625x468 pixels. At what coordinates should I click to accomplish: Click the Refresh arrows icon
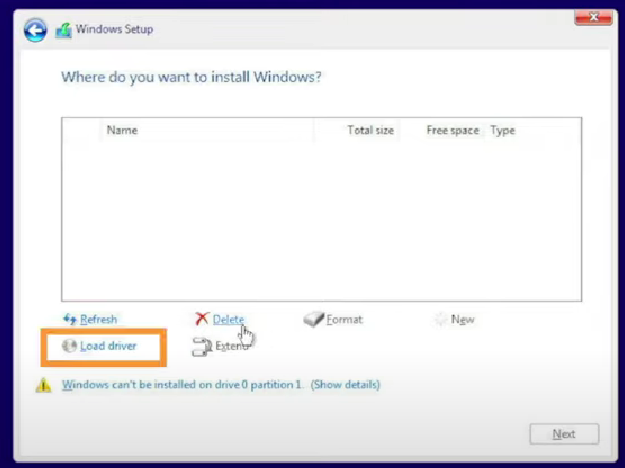(x=70, y=319)
